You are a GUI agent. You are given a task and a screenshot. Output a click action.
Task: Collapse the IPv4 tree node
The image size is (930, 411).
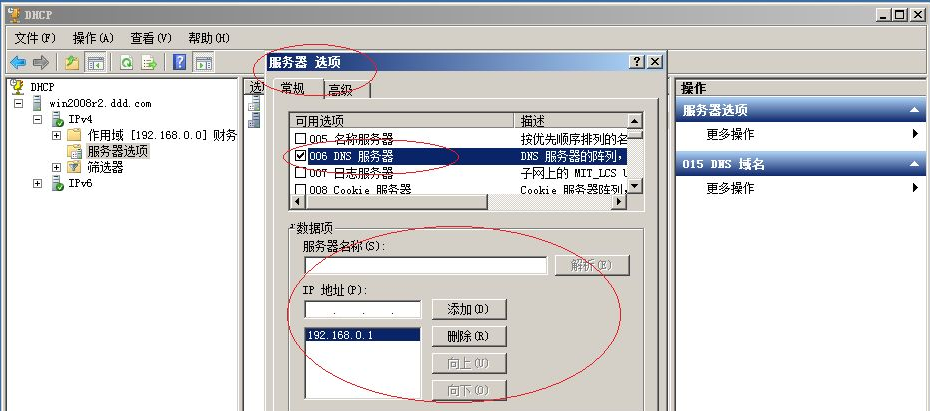[x=38, y=119]
